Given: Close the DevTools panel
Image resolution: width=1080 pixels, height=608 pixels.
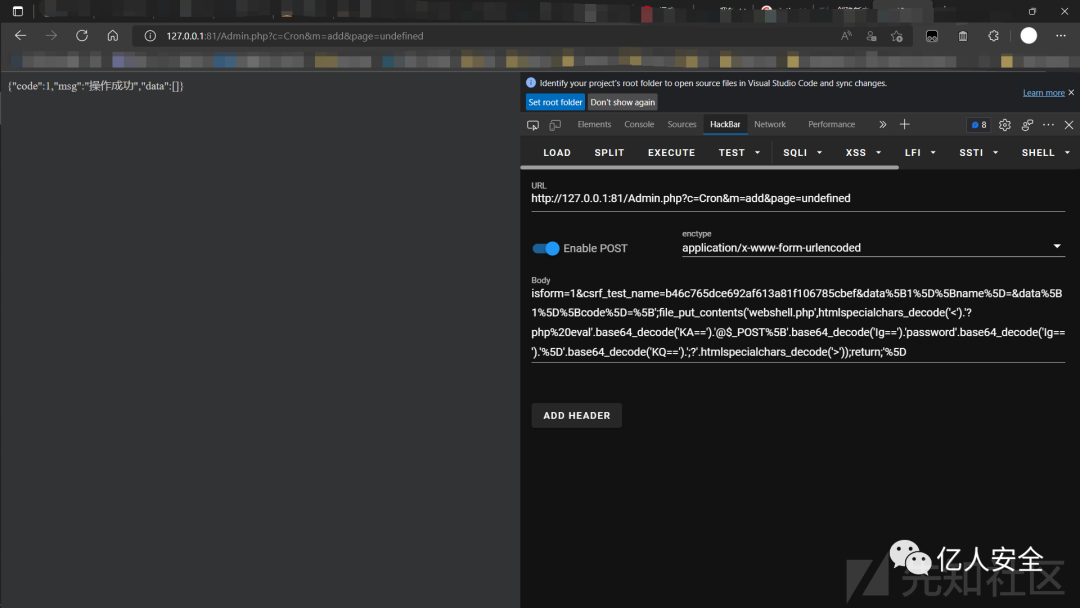Looking at the screenshot, I should tap(1068, 125).
